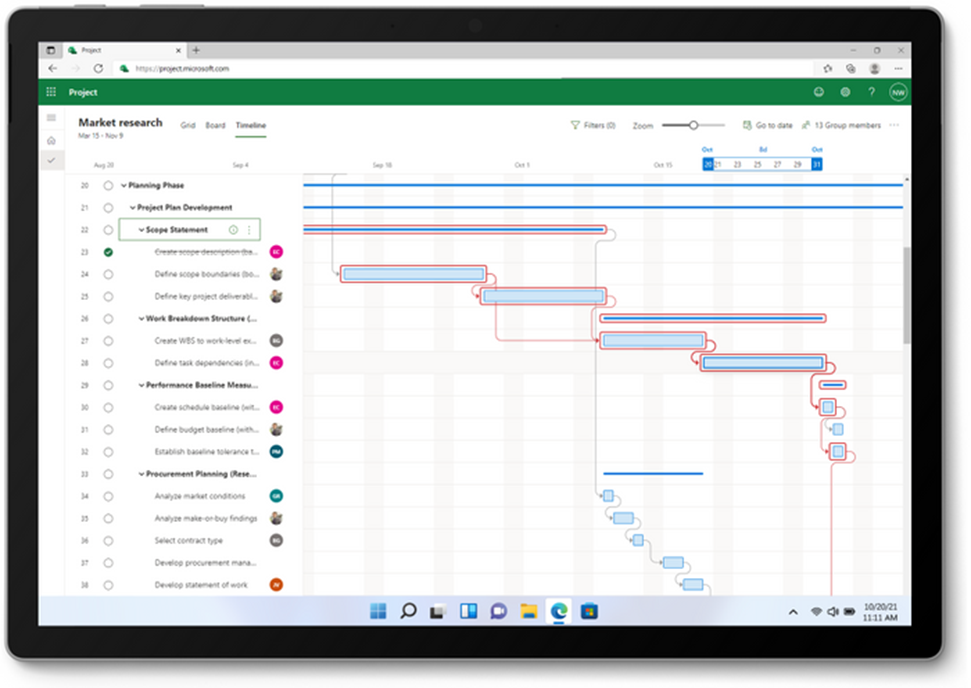Mark Create WBS to work-level complete
This screenshot has width=971, height=688.
[x=108, y=341]
